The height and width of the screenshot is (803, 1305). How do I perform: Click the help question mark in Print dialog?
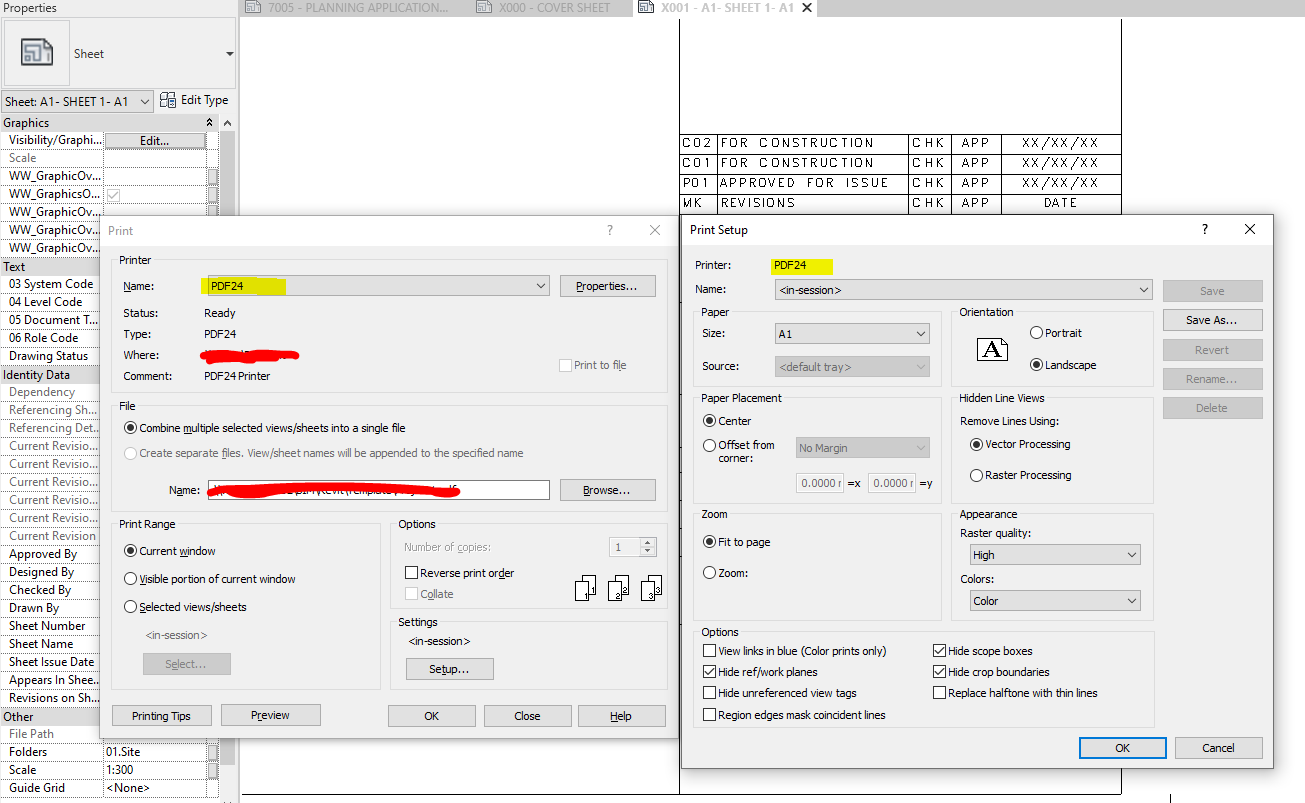coord(610,230)
